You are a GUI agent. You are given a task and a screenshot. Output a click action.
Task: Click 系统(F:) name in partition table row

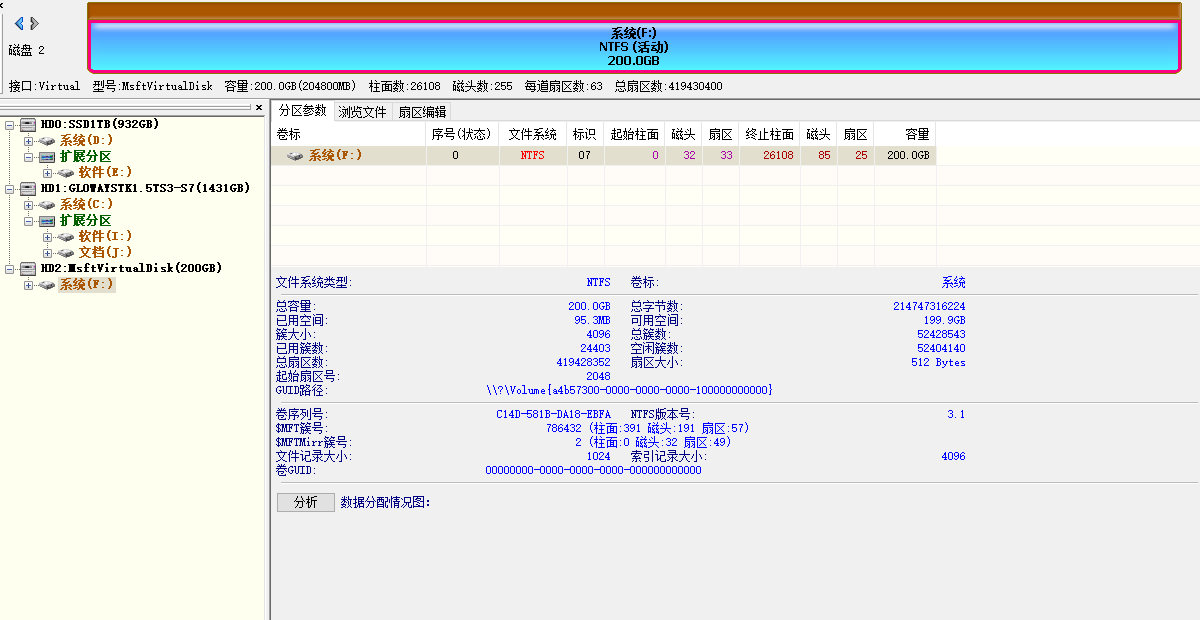(335, 156)
